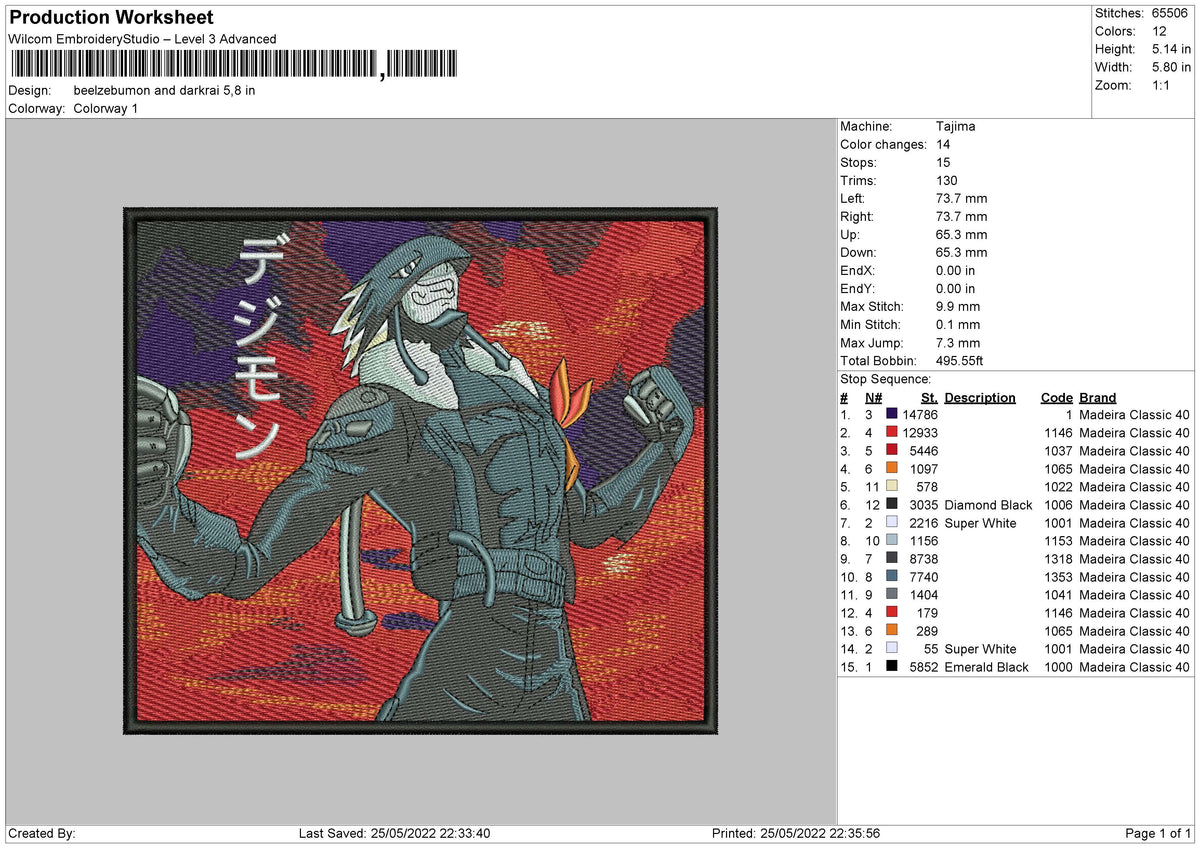Click the 'Brand' column header
This screenshot has width=1200, height=848.
click(x=1098, y=397)
